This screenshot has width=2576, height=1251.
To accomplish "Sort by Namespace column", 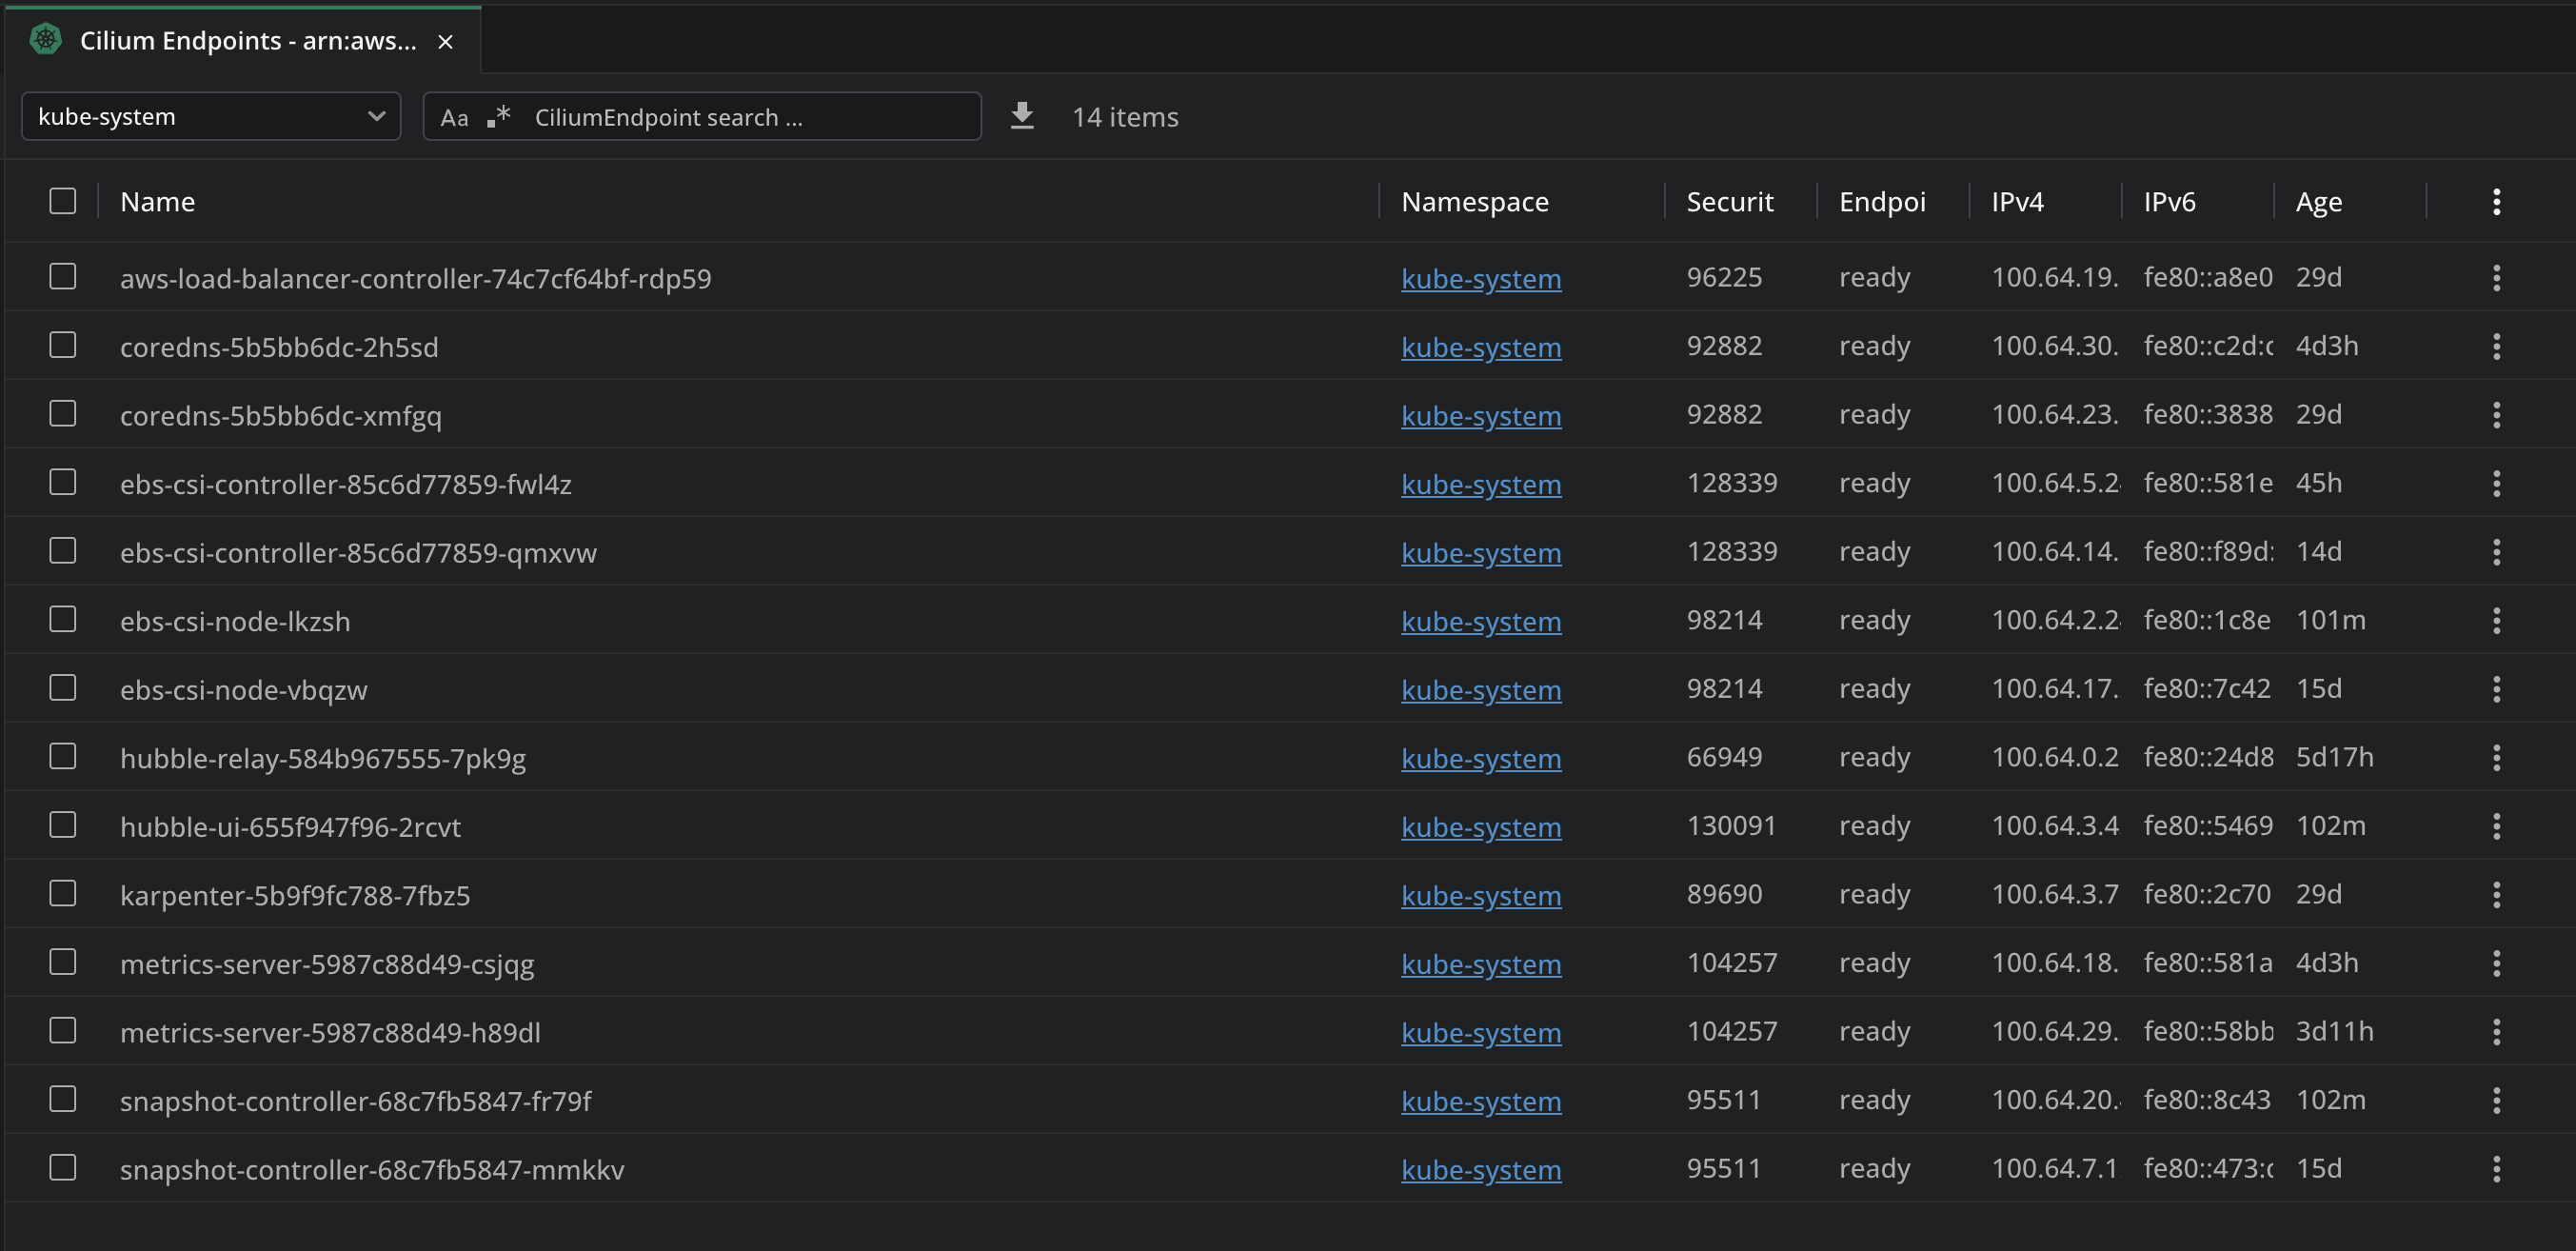I will coord(1475,202).
